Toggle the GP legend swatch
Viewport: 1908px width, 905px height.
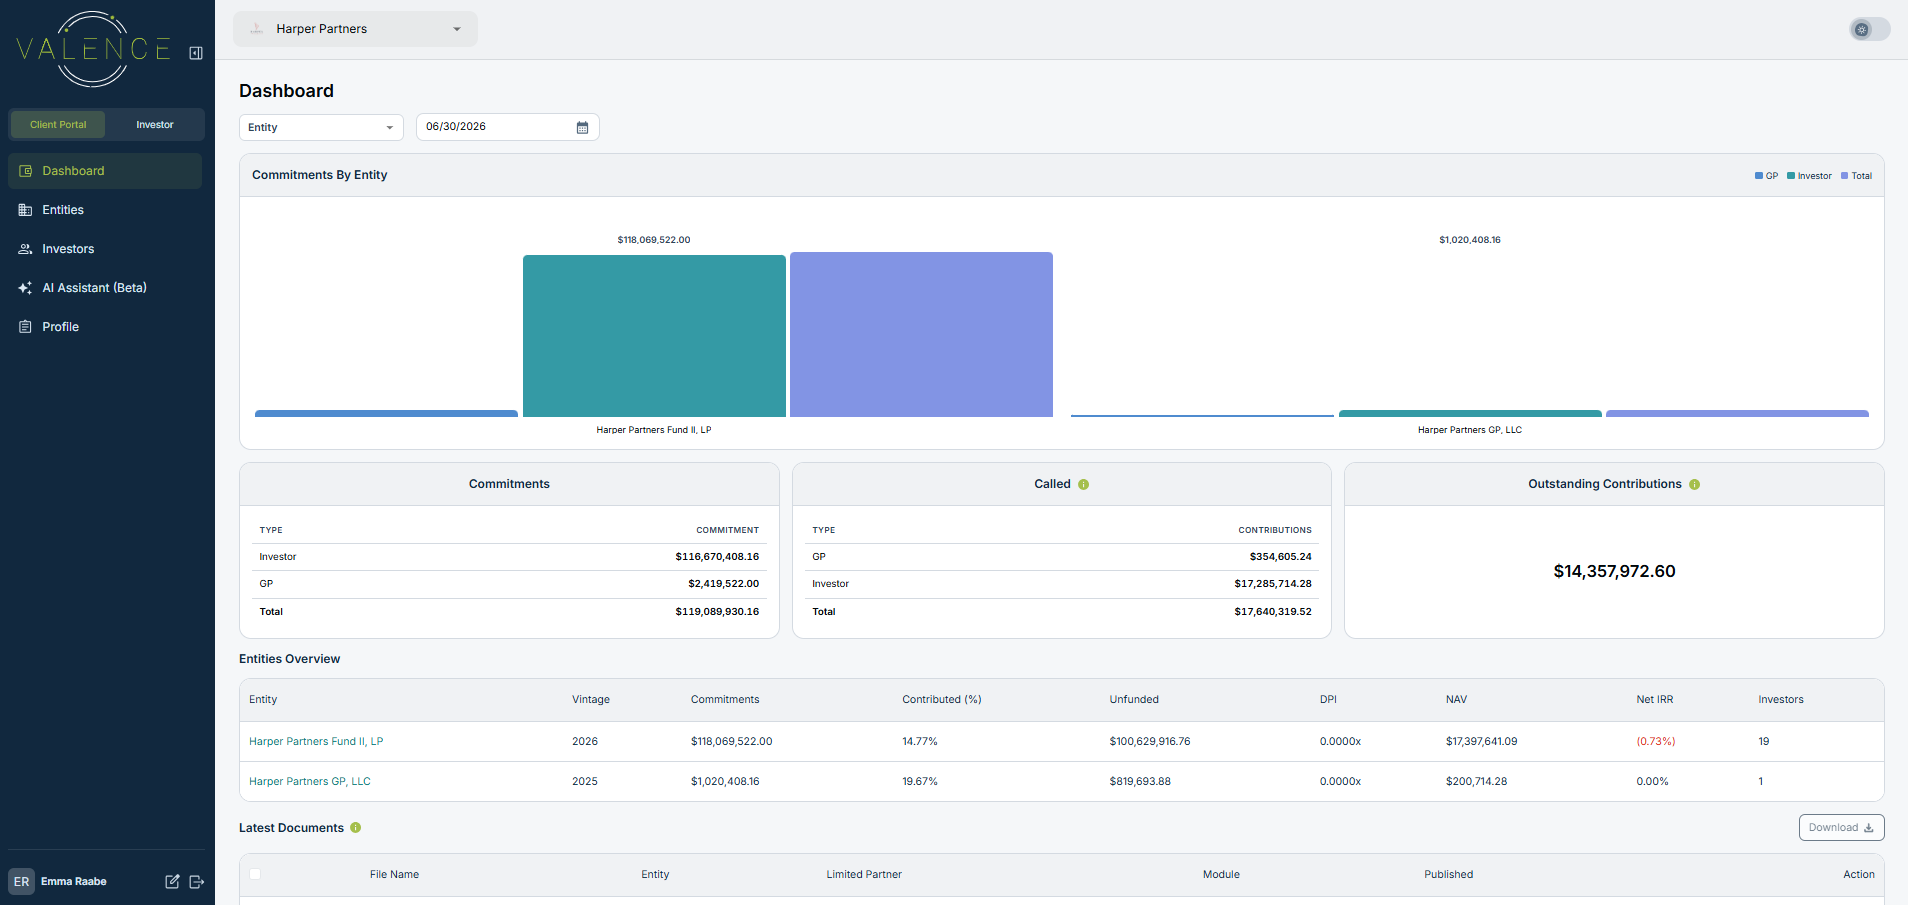(x=1759, y=176)
